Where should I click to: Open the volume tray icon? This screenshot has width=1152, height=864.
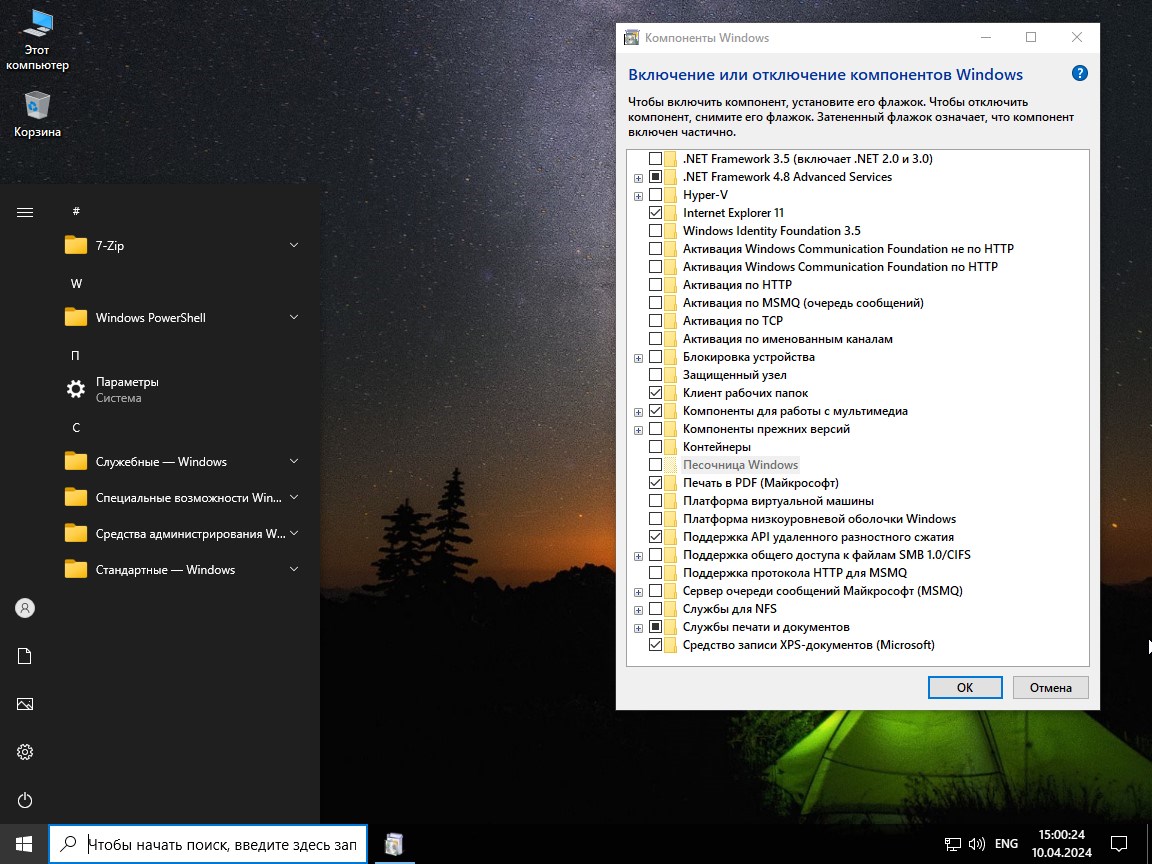pos(977,844)
